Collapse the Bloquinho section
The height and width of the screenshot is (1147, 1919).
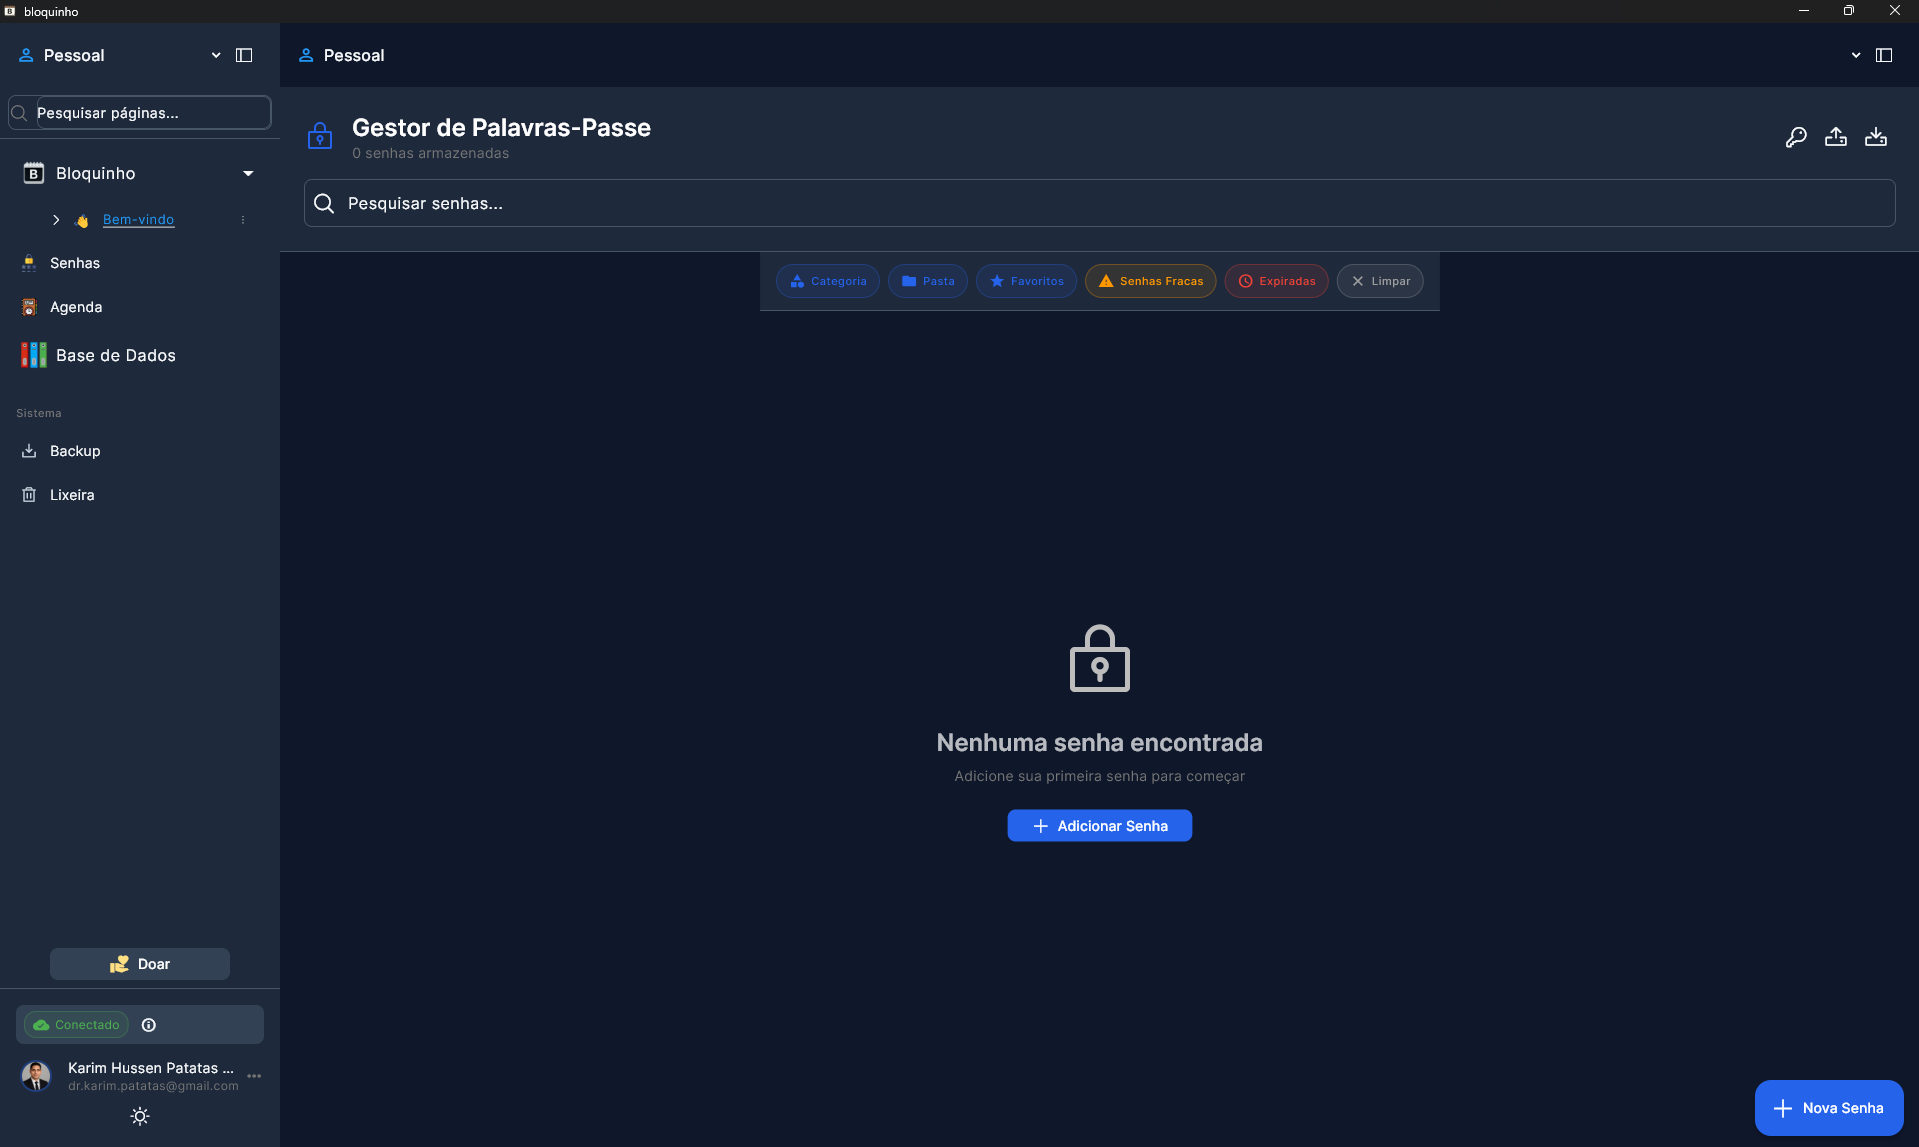[247, 173]
